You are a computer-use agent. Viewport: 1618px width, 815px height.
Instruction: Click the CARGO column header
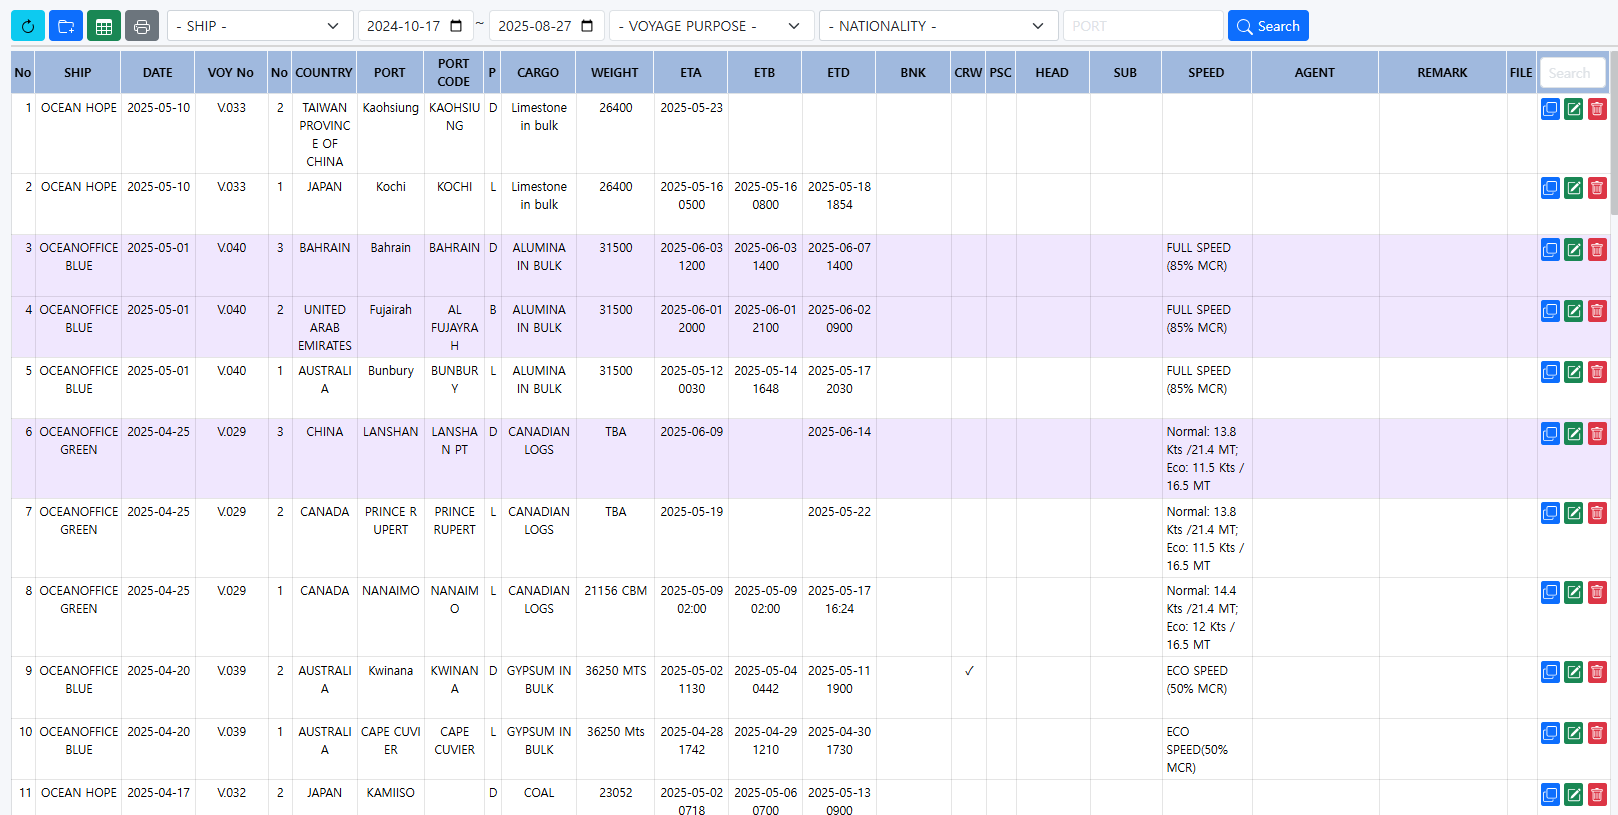pos(538,73)
